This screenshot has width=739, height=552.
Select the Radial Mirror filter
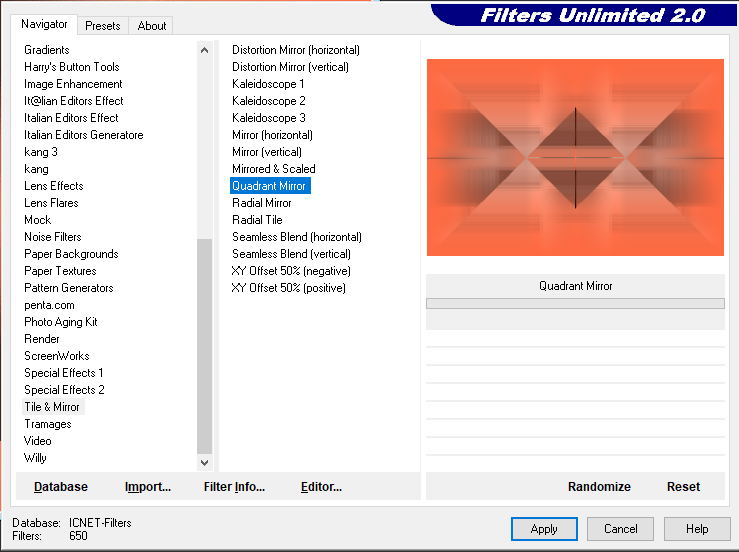(262, 203)
